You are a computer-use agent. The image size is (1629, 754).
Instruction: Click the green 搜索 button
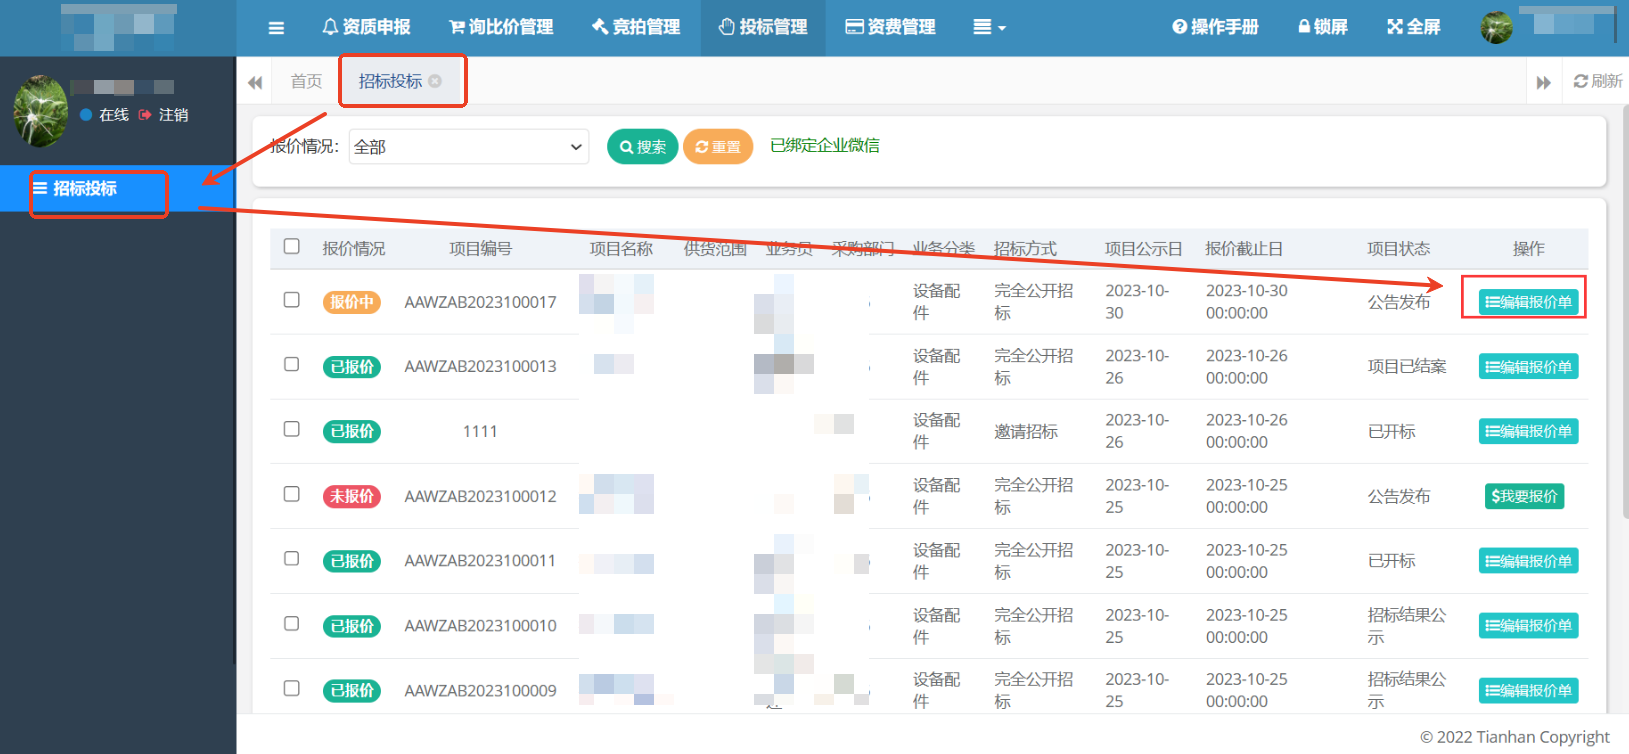point(642,147)
